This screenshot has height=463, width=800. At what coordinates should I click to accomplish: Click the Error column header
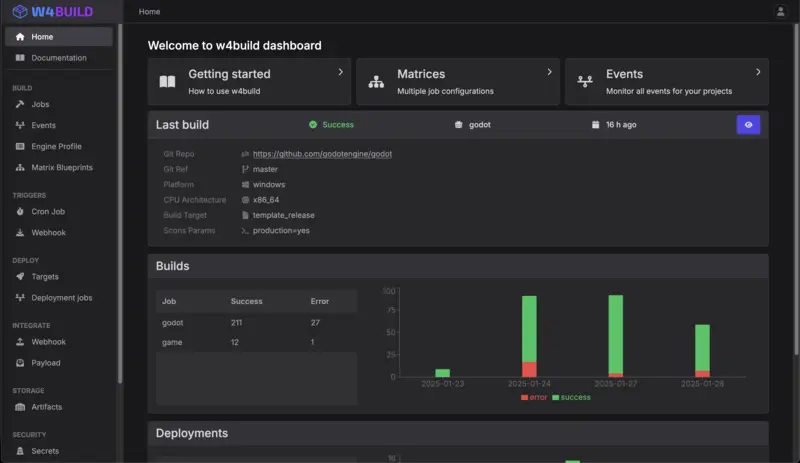[x=319, y=301]
